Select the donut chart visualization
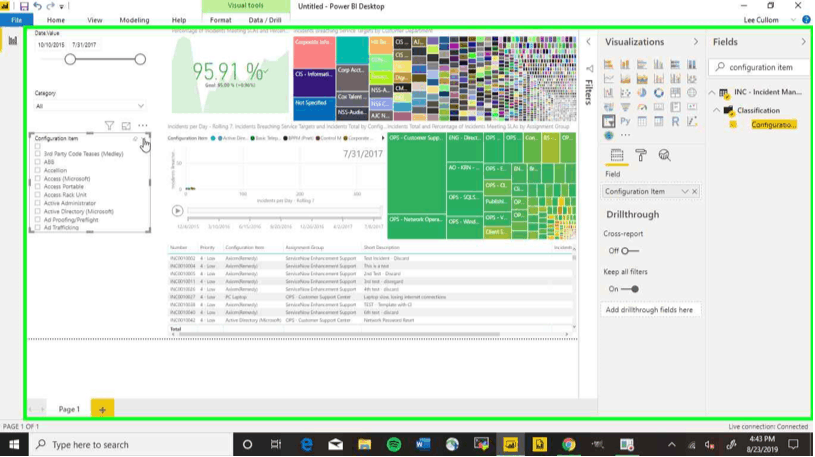Image resolution: width=815 pixels, height=457 pixels. 659,93
